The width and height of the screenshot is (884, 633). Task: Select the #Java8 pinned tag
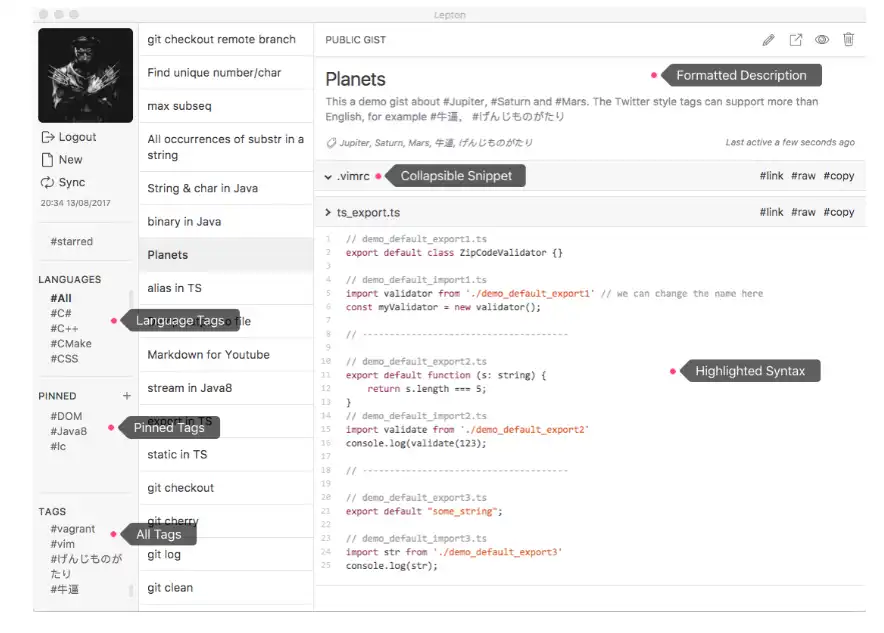[x=68, y=431]
